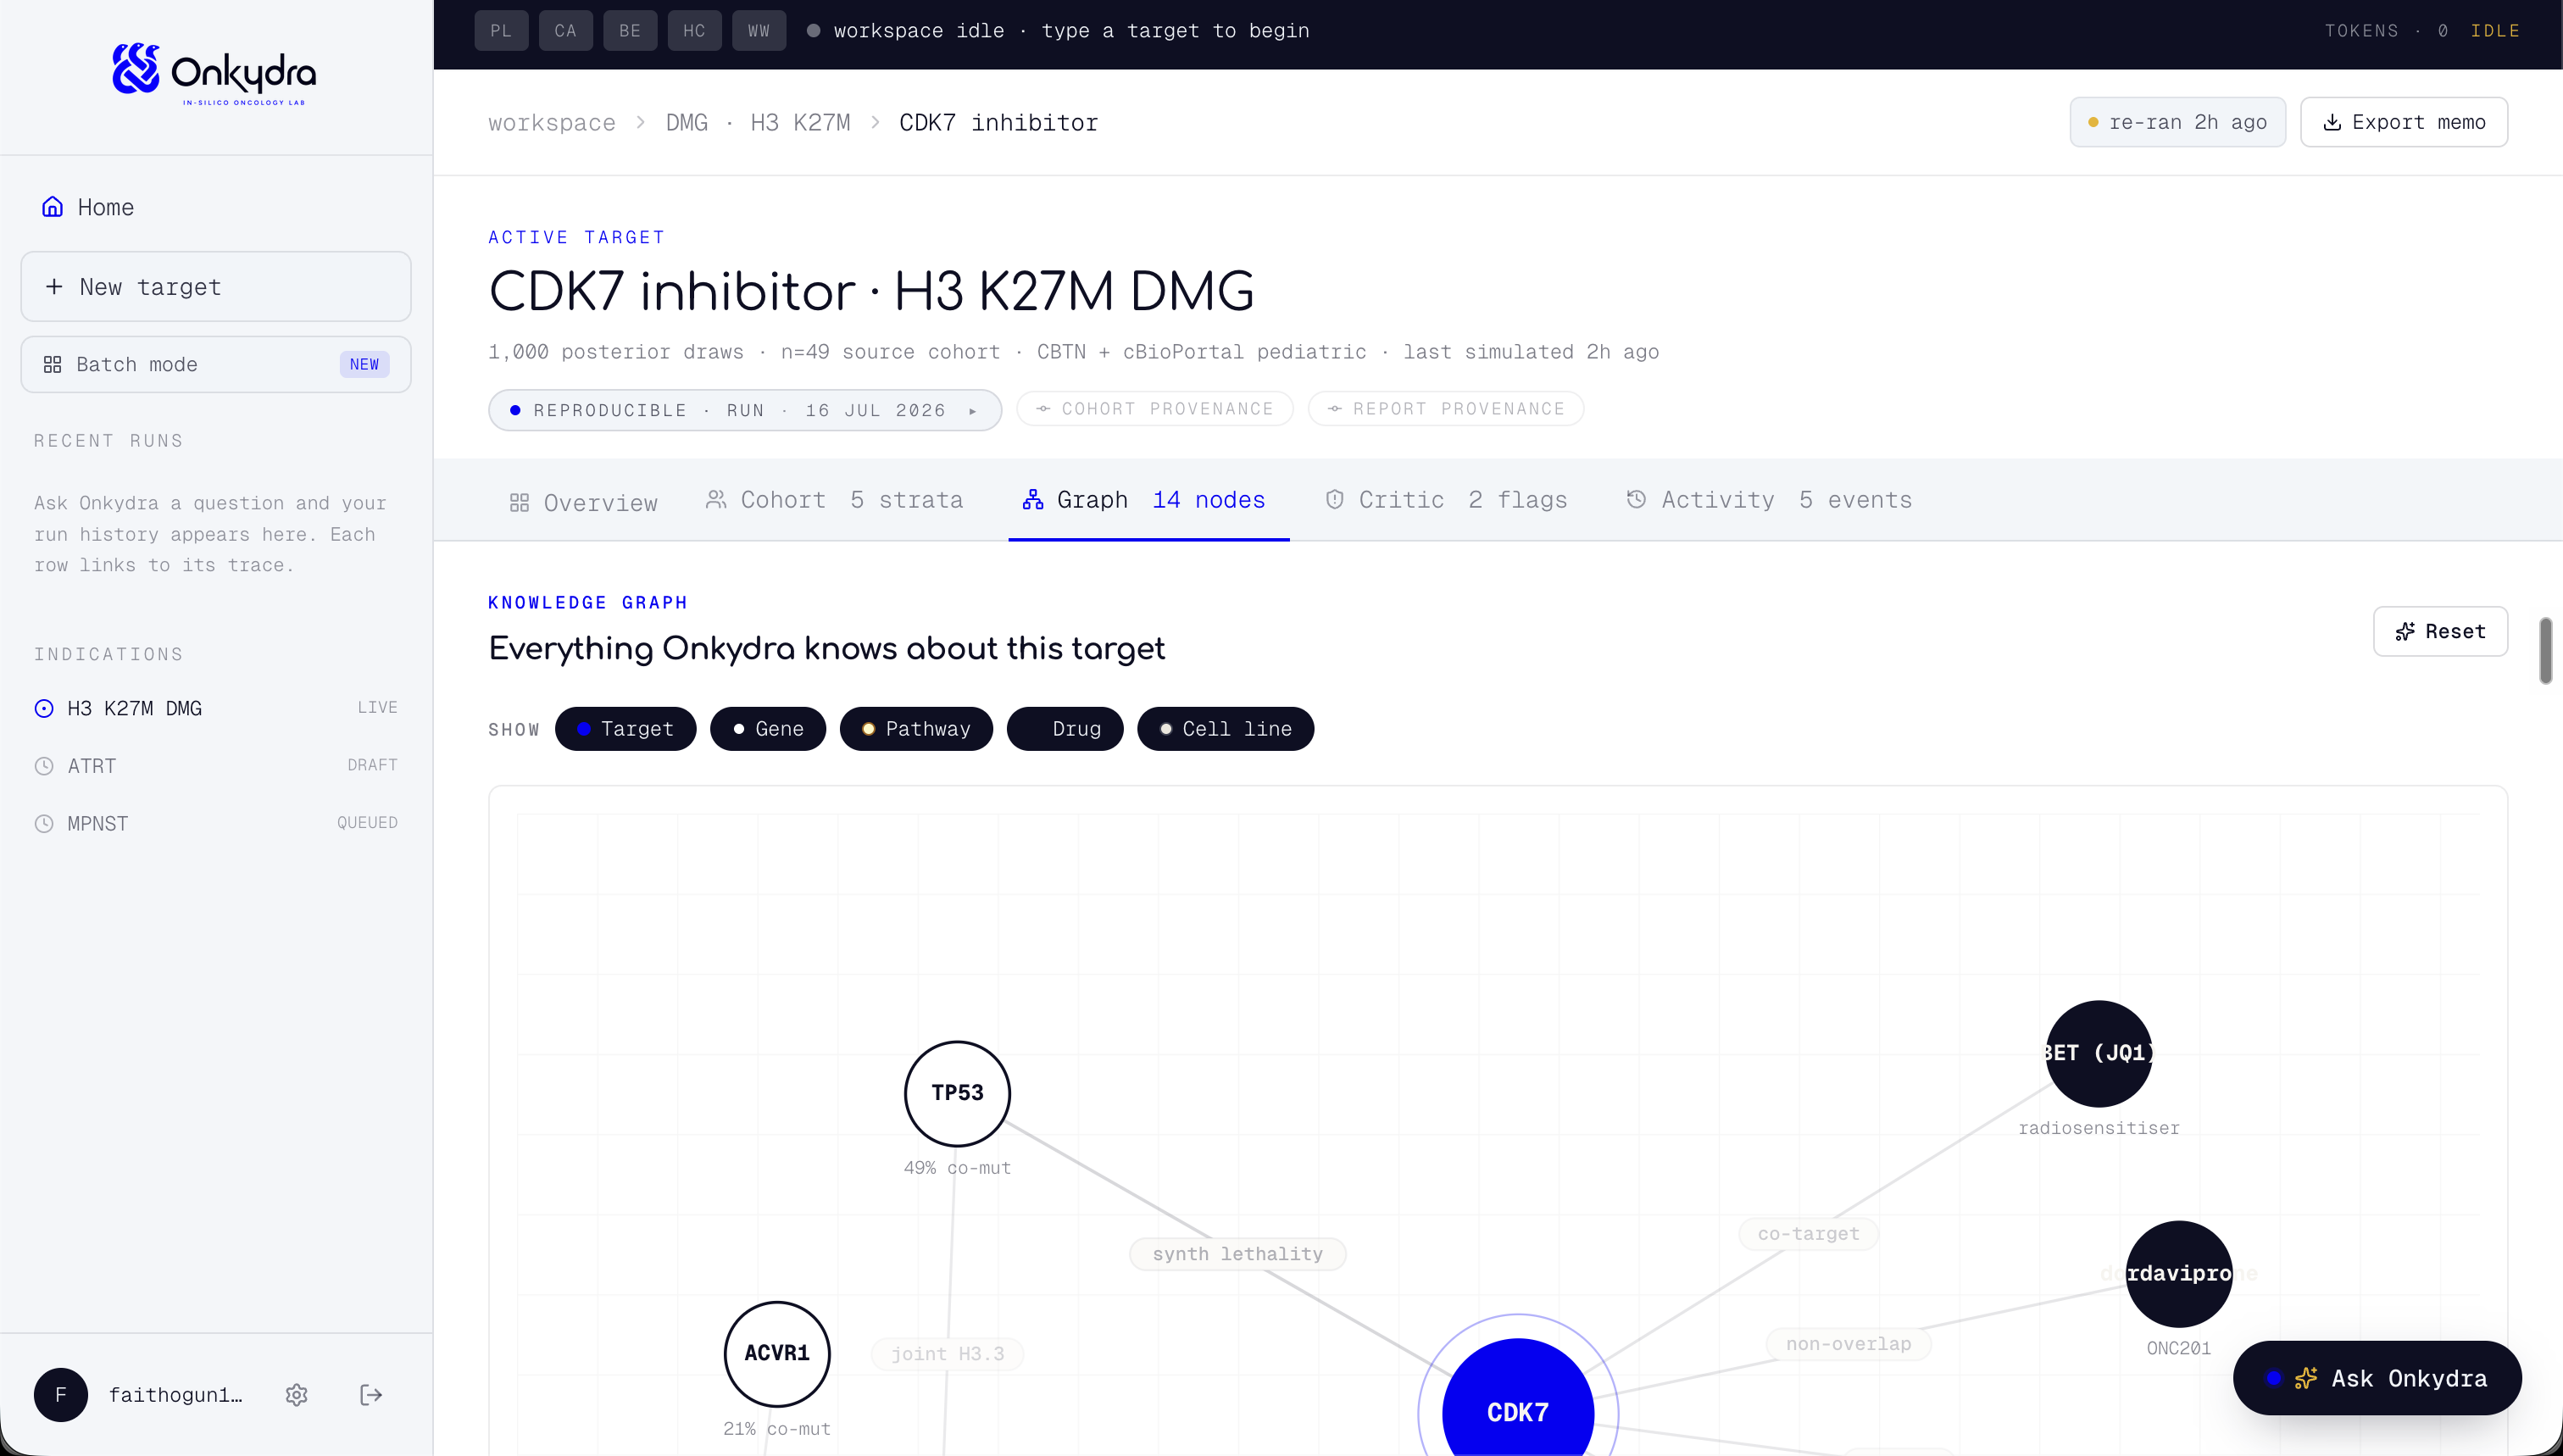Click the chevron after workspace breadcrumb
This screenshot has height=1456, width=2563.
pos(641,122)
